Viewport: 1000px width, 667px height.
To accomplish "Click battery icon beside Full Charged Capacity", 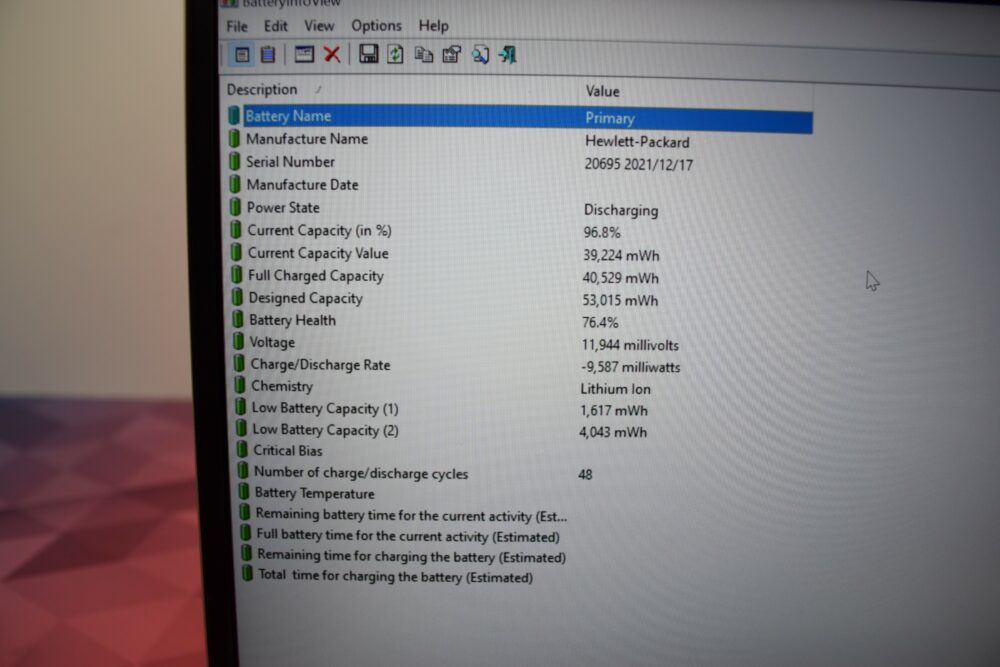I will click(236, 275).
